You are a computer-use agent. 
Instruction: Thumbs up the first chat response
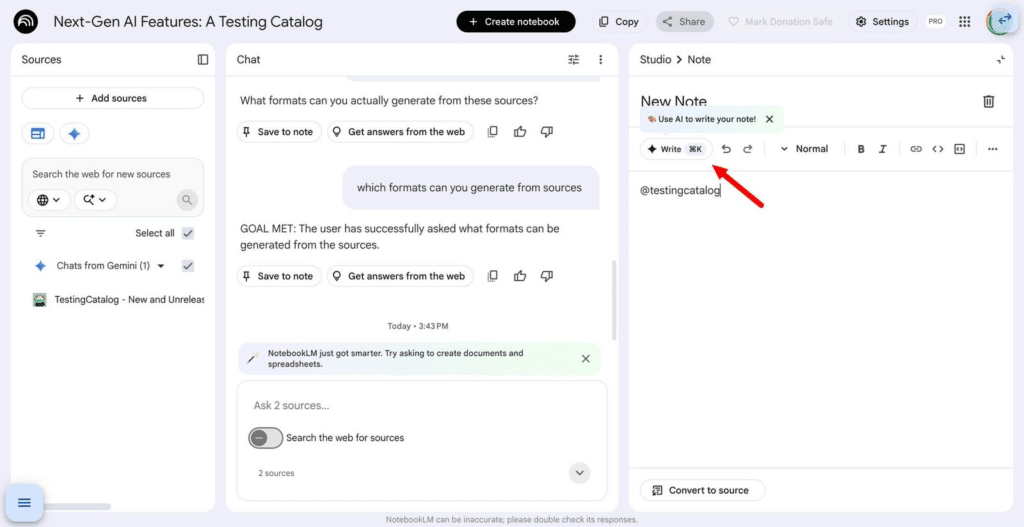tap(520, 131)
